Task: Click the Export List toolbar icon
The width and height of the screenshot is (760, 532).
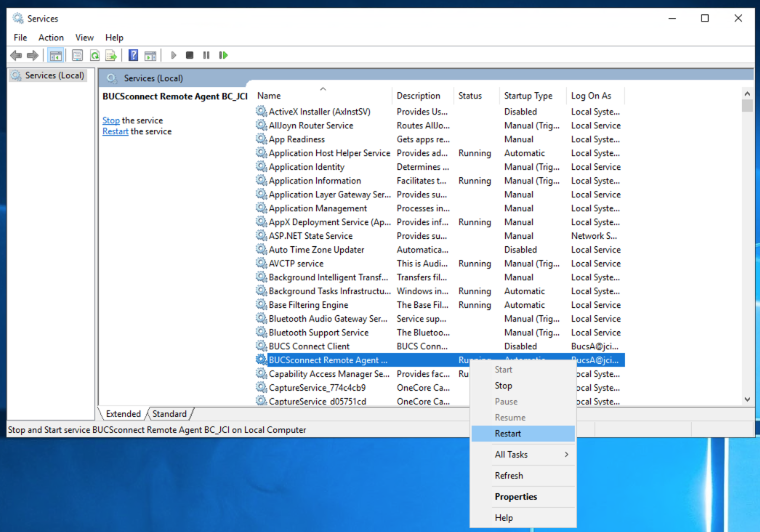Action: (113, 55)
